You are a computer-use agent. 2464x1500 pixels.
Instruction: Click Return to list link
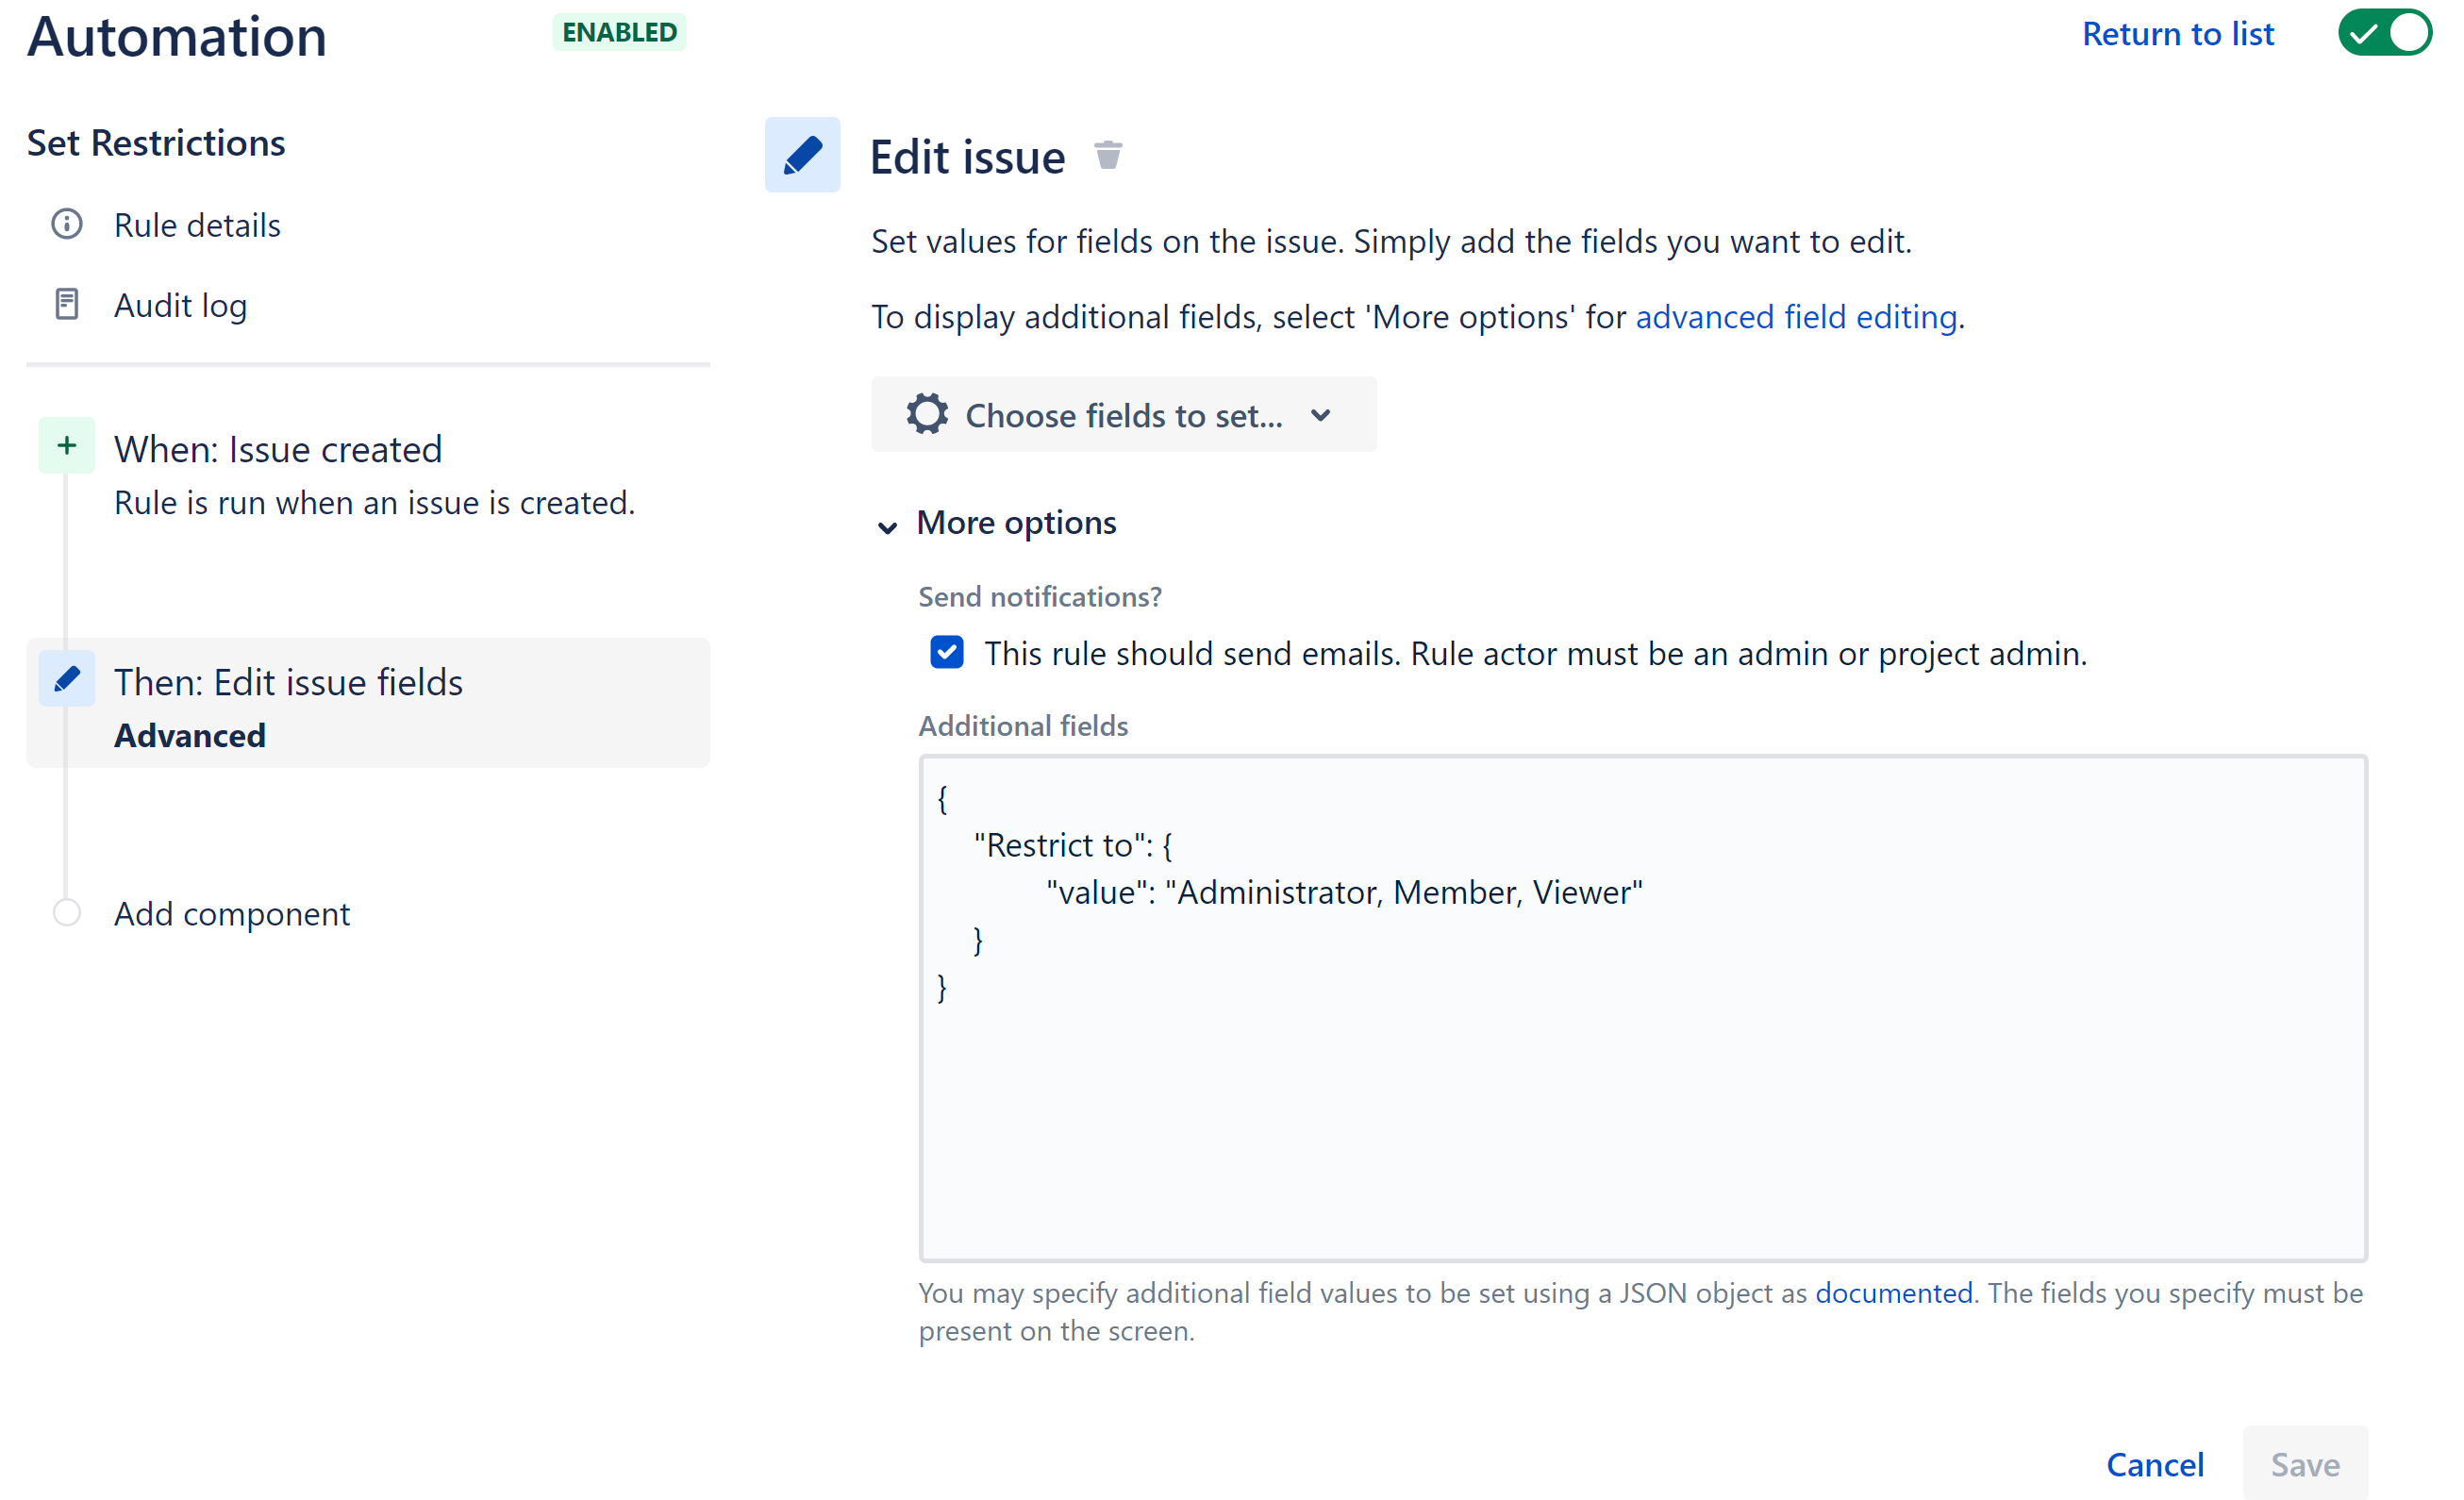(2178, 34)
